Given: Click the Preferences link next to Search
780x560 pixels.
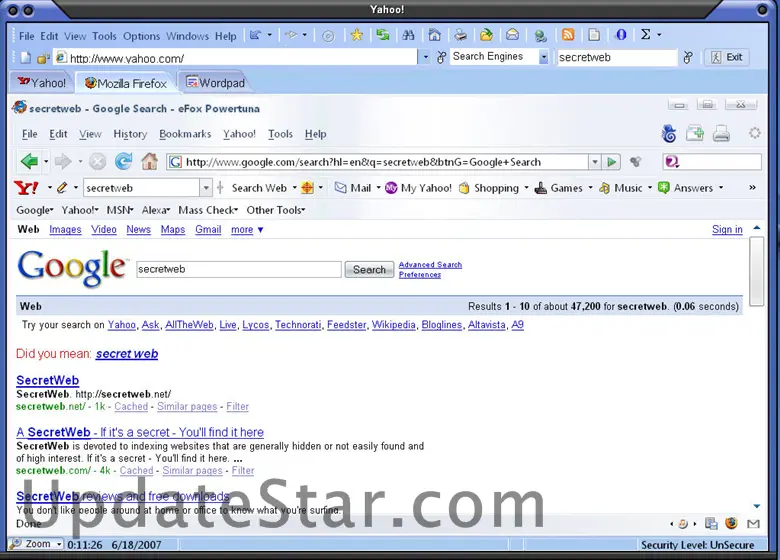Looking at the screenshot, I should [419, 275].
